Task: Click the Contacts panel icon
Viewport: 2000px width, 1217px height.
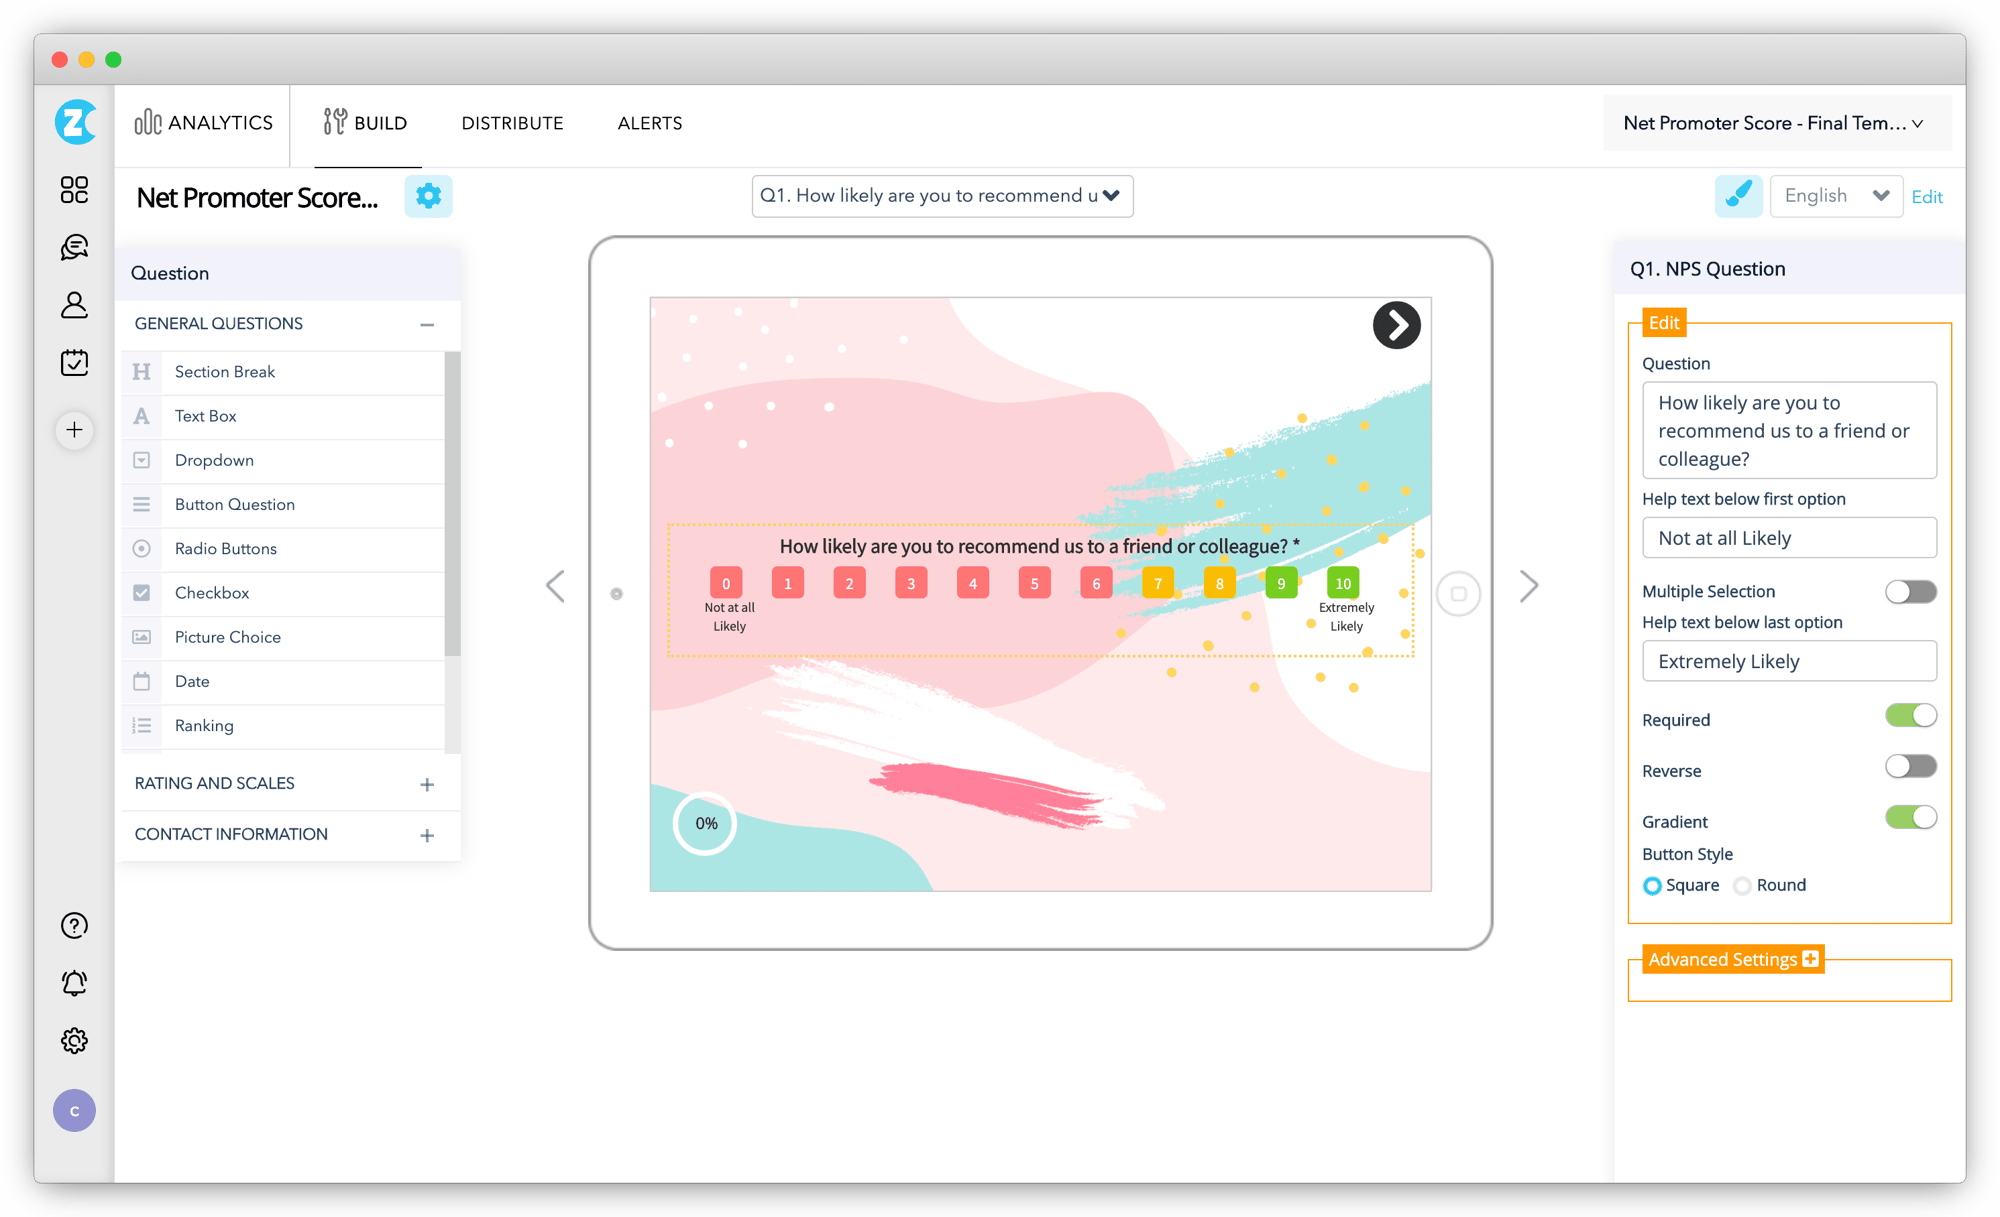Action: pyautogui.click(x=73, y=304)
